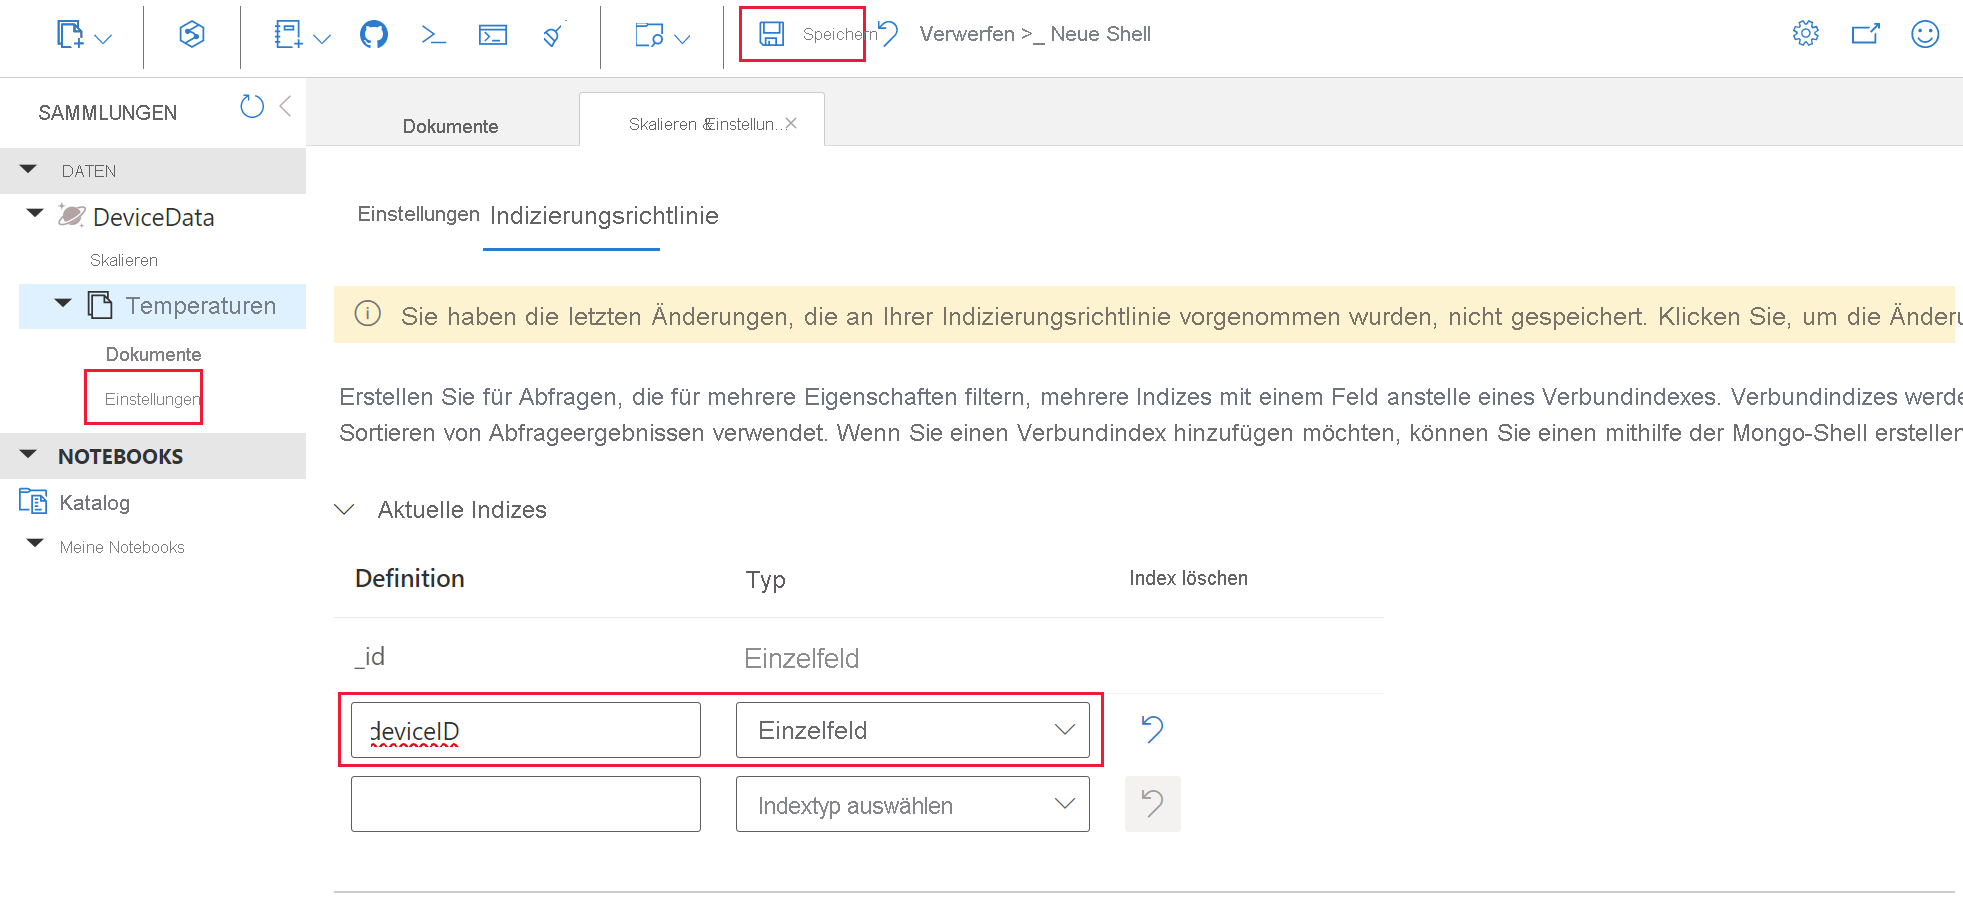The height and width of the screenshot is (904, 1963).
Task: Switch to the Einstellungen tab
Action: [x=418, y=215]
